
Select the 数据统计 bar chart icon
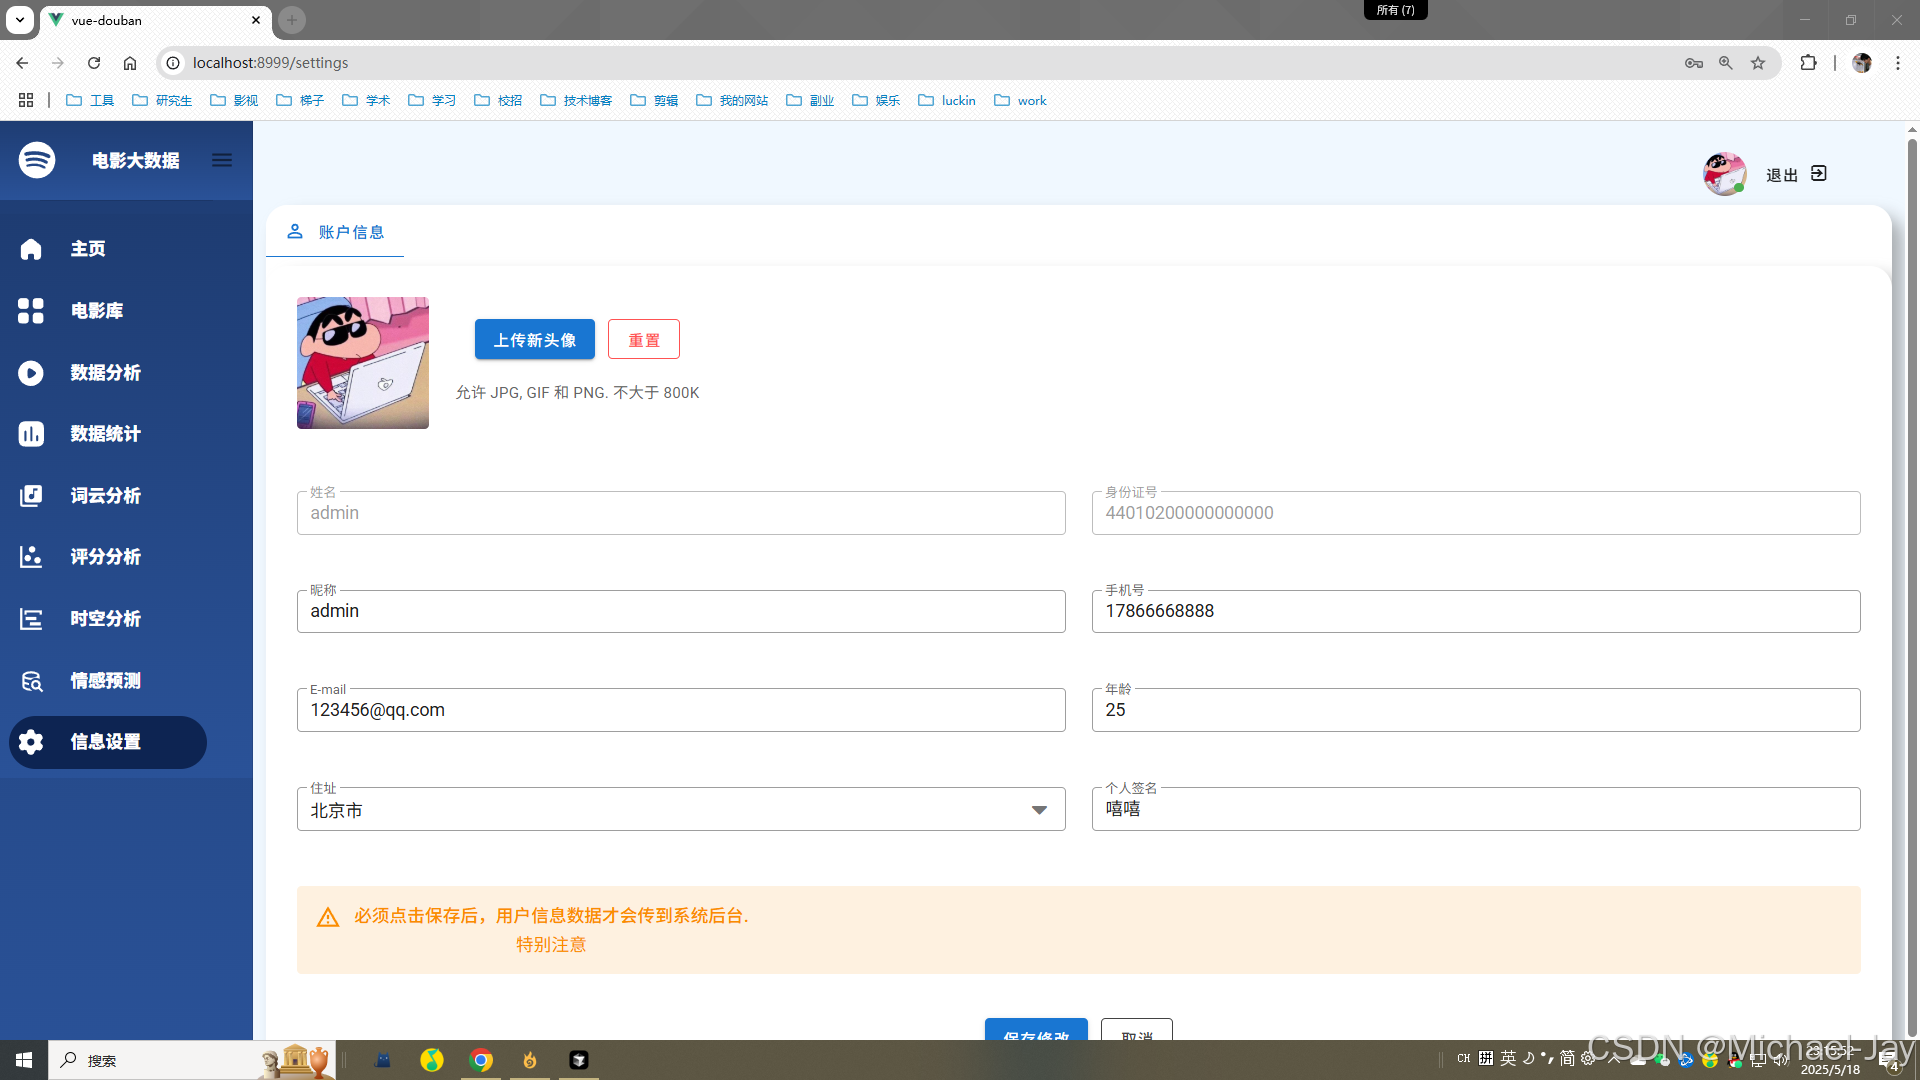(x=31, y=434)
